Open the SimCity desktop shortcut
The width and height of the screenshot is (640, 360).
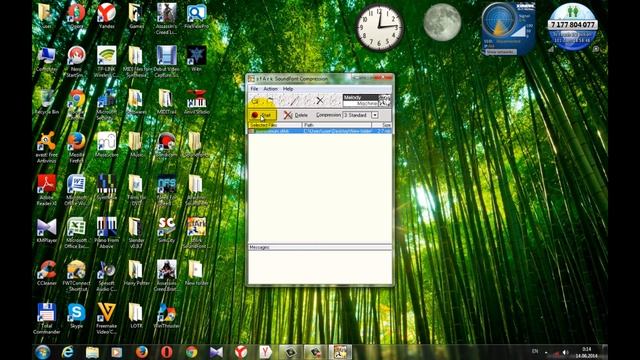click(166, 231)
